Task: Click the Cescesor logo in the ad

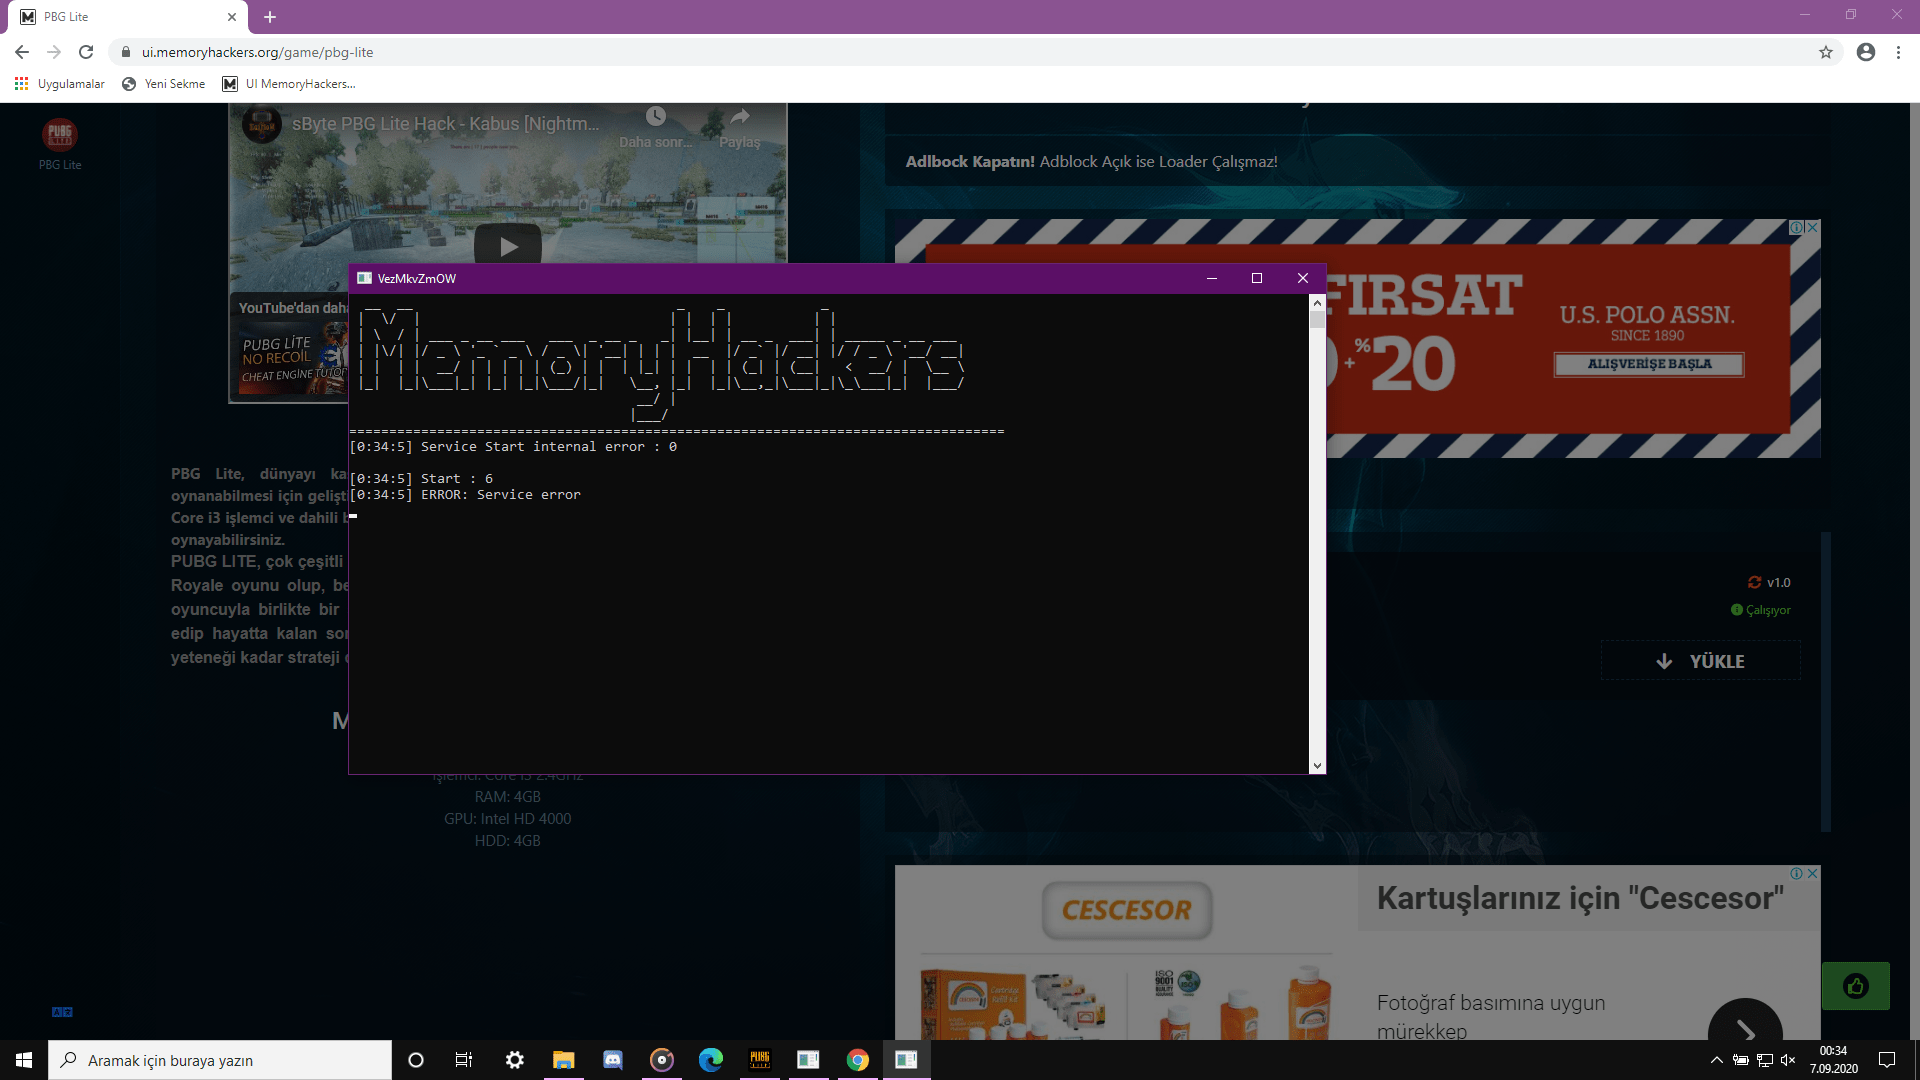Action: (x=1127, y=910)
